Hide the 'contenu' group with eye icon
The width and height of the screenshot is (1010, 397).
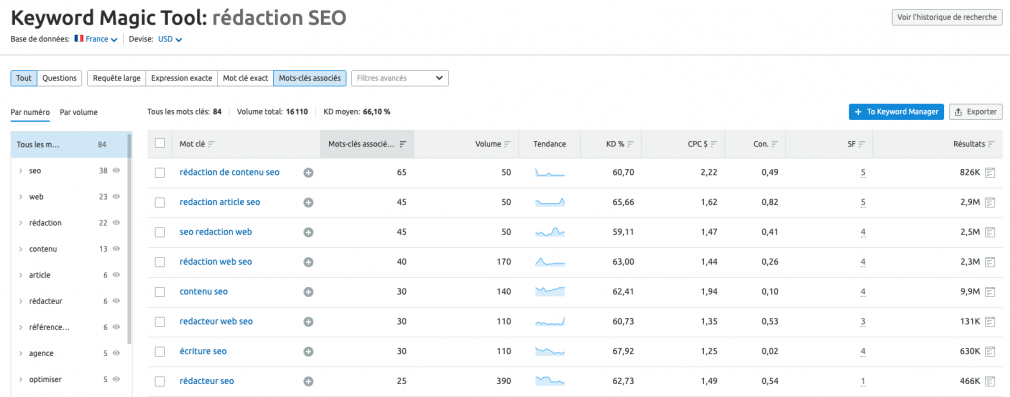[x=117, y=249]
